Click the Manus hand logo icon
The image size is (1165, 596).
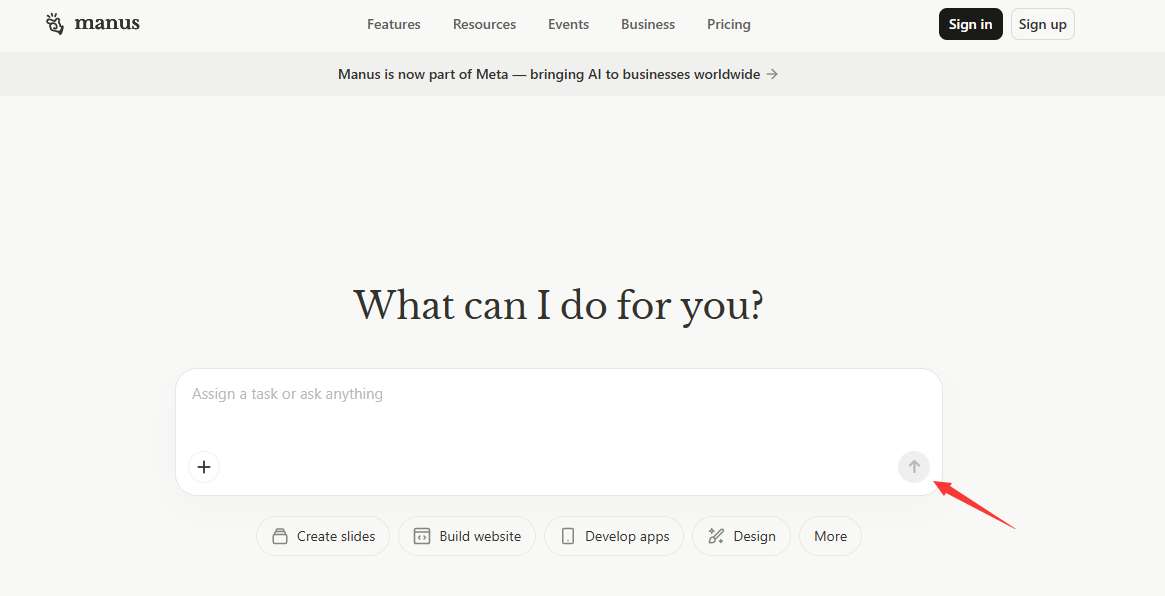[55, 24]
